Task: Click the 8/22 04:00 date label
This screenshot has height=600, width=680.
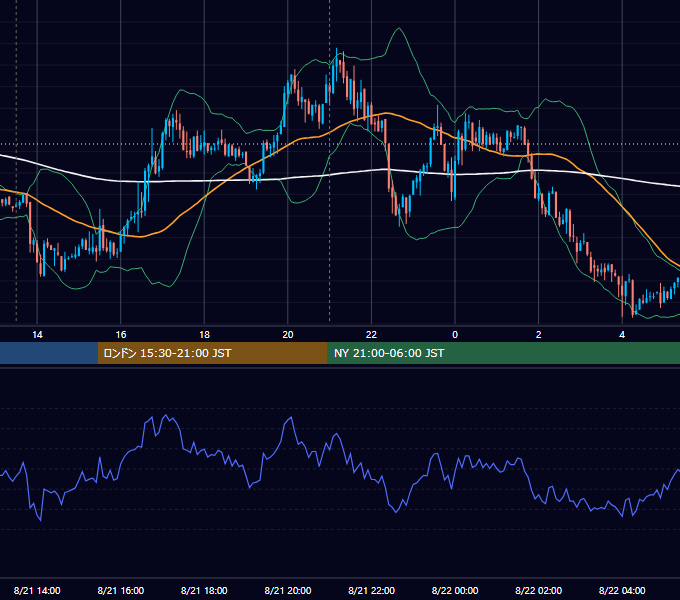Action: [622, 590]
